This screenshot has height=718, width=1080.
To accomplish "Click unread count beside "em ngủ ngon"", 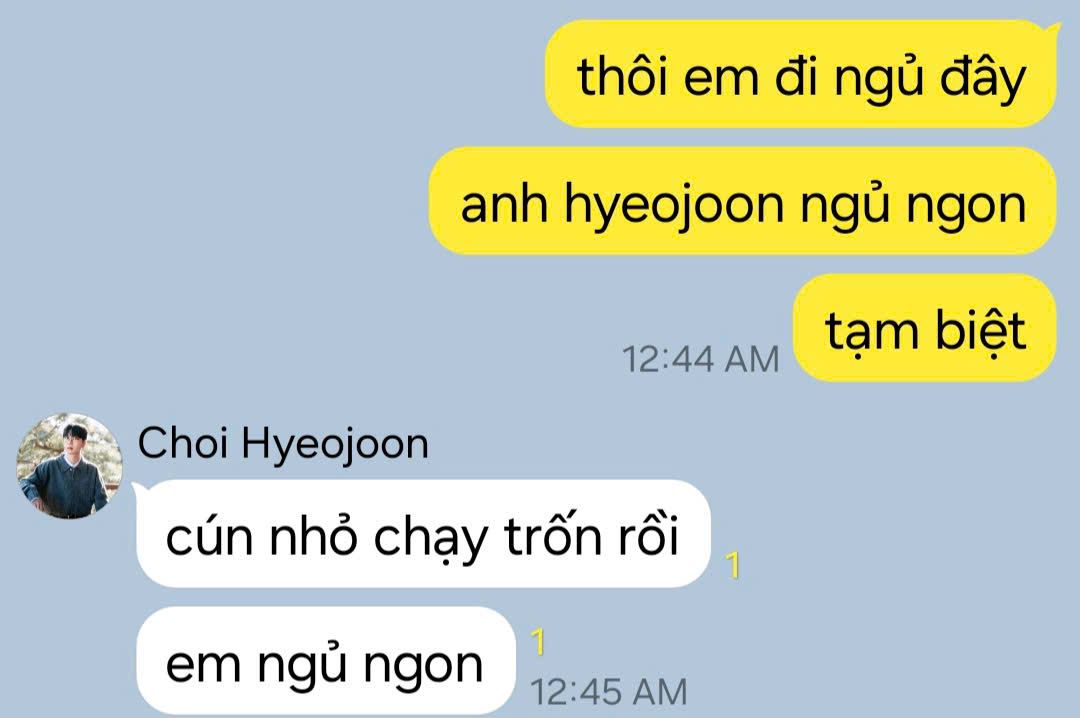I will coord(538,641).
